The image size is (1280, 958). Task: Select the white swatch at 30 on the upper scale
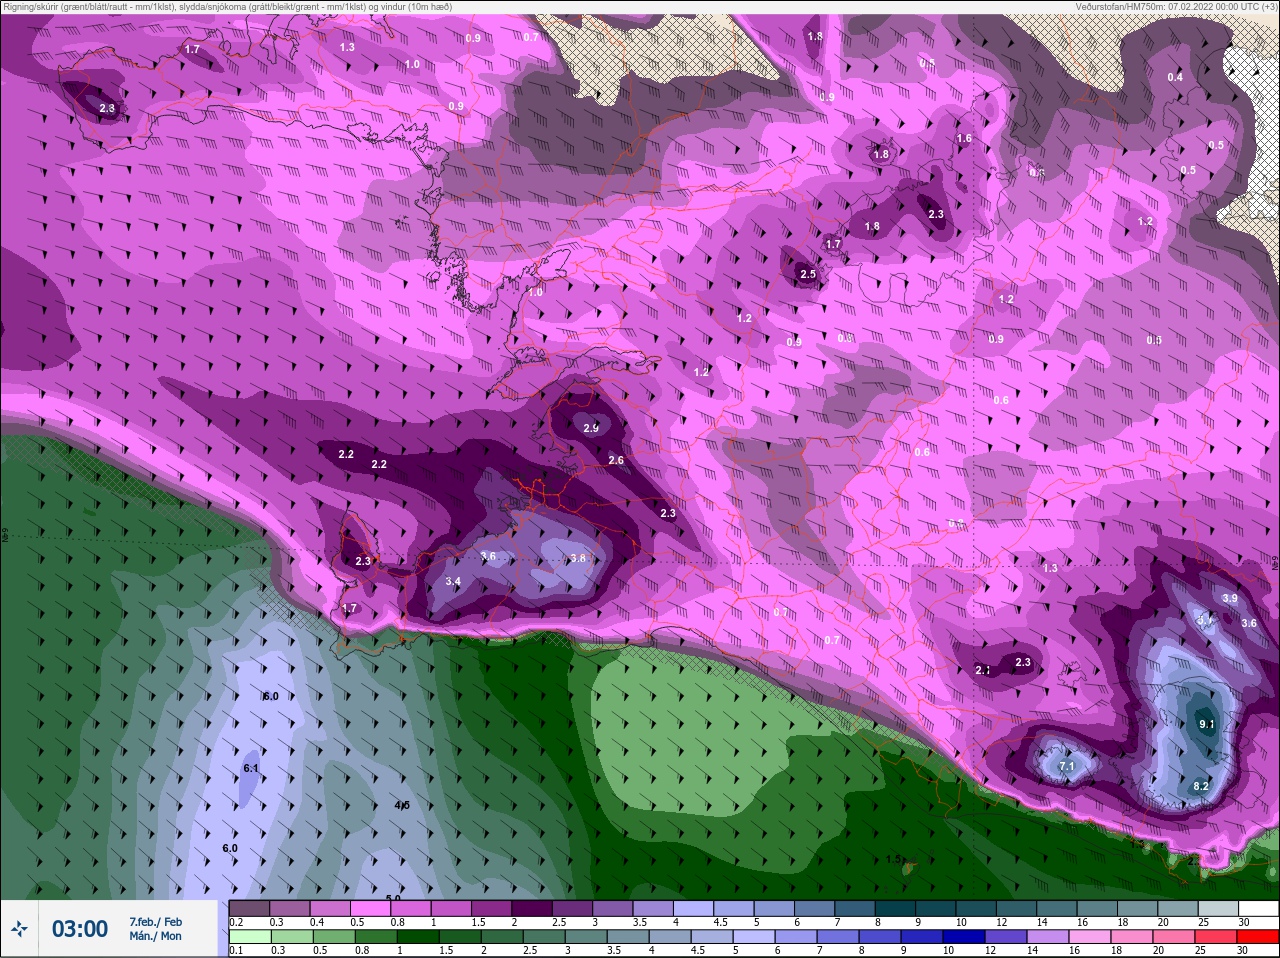tap(1259, 908)
